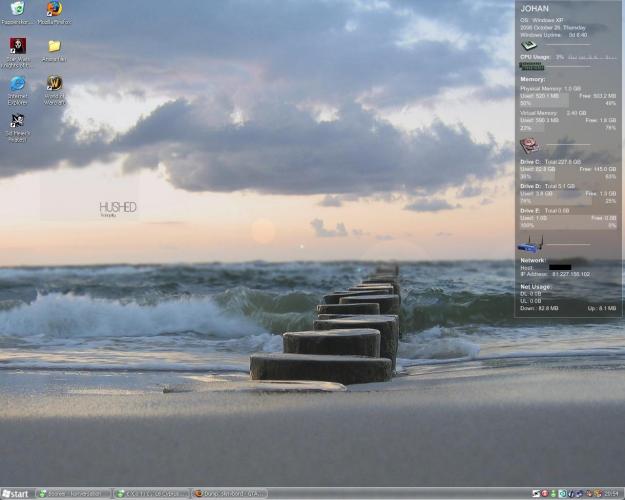The width and height of the screenshot is (625, 500).
Task: Open the Recycle Bin desktop icon
Action: pyautogui.click(x=17, y=10)
